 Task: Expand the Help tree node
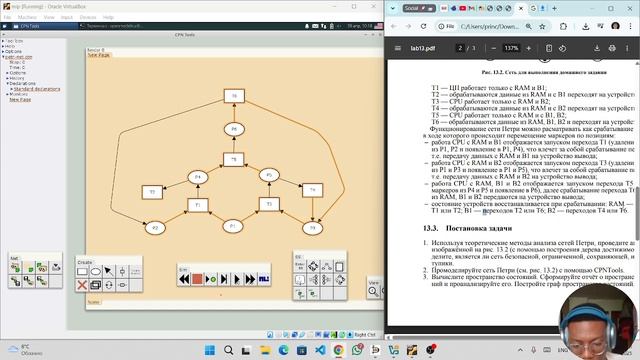pyautogui.click(x=3, y=46)
